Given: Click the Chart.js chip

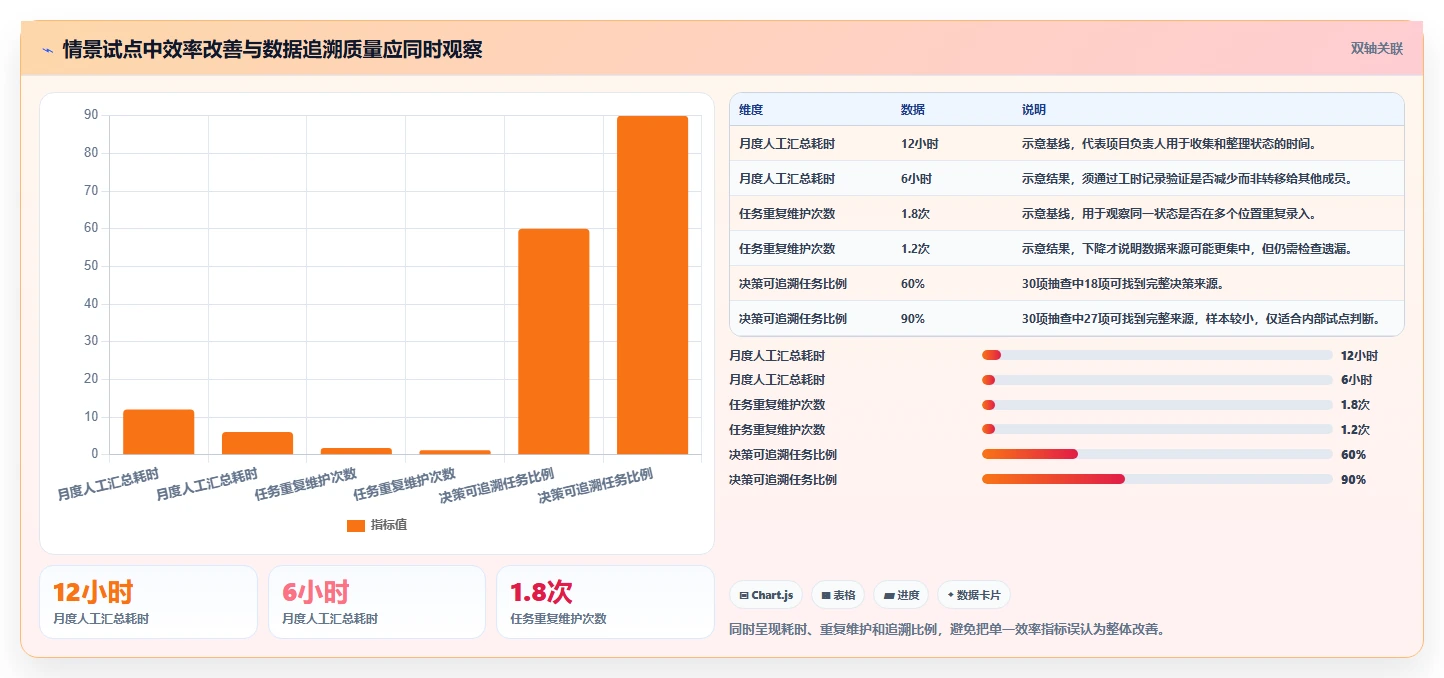Looking at the screenshot, I should point(766,595).
